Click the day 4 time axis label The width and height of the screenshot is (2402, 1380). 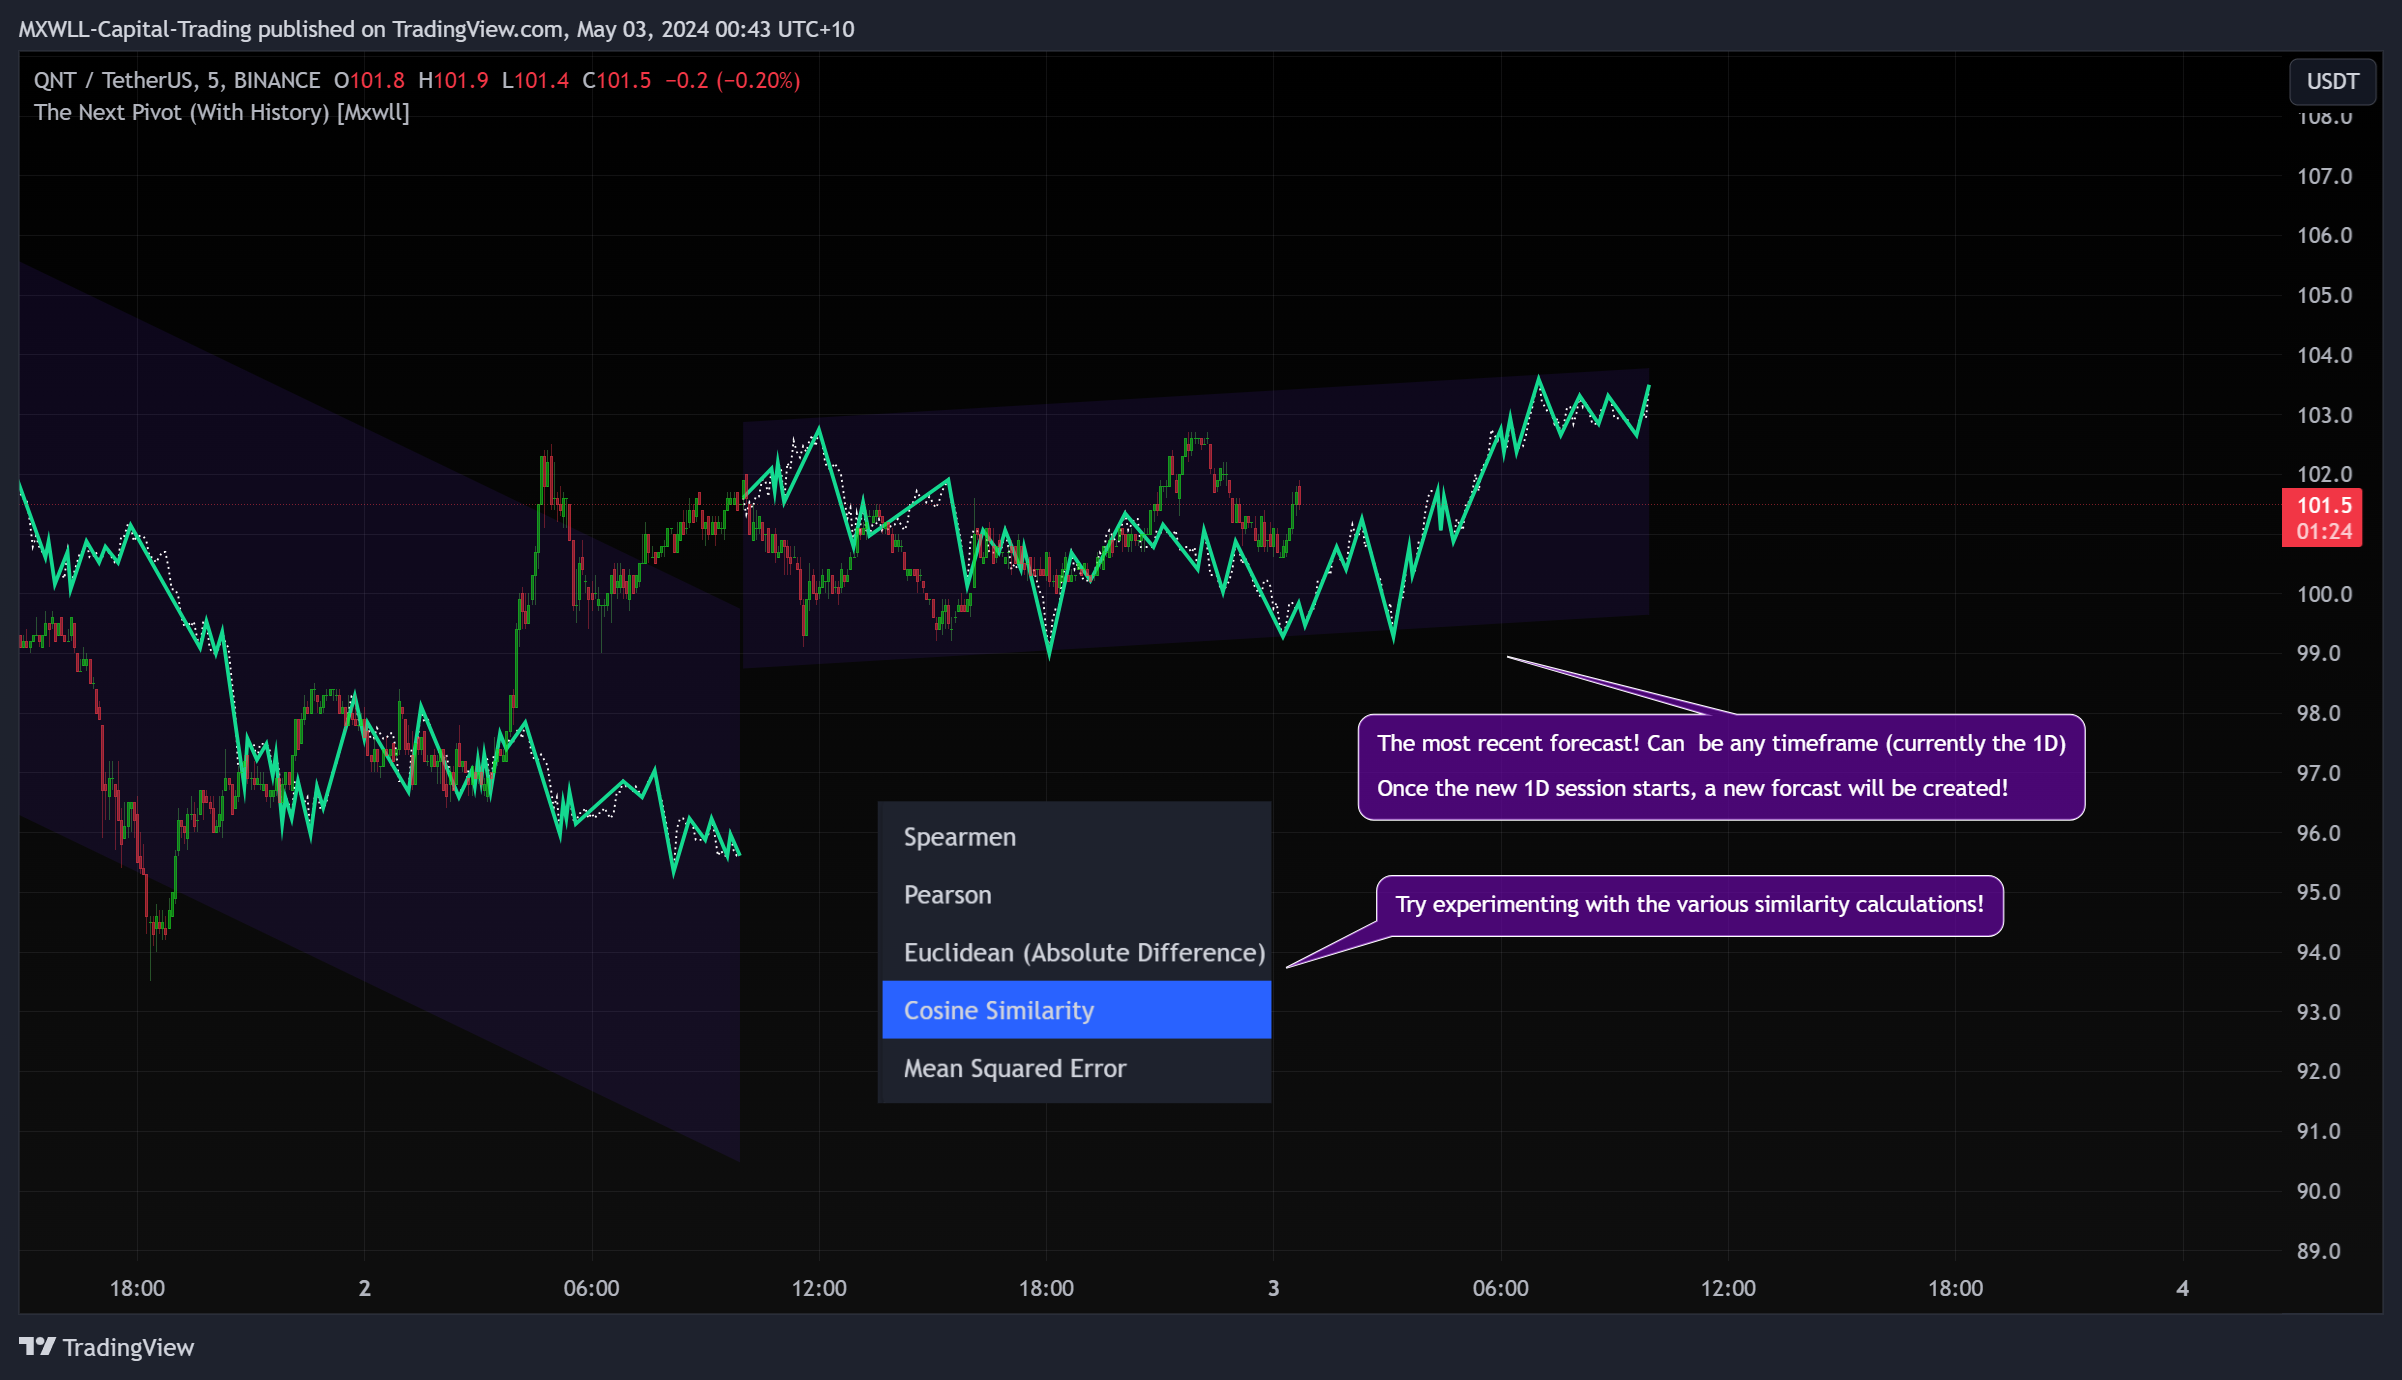2183,1288
